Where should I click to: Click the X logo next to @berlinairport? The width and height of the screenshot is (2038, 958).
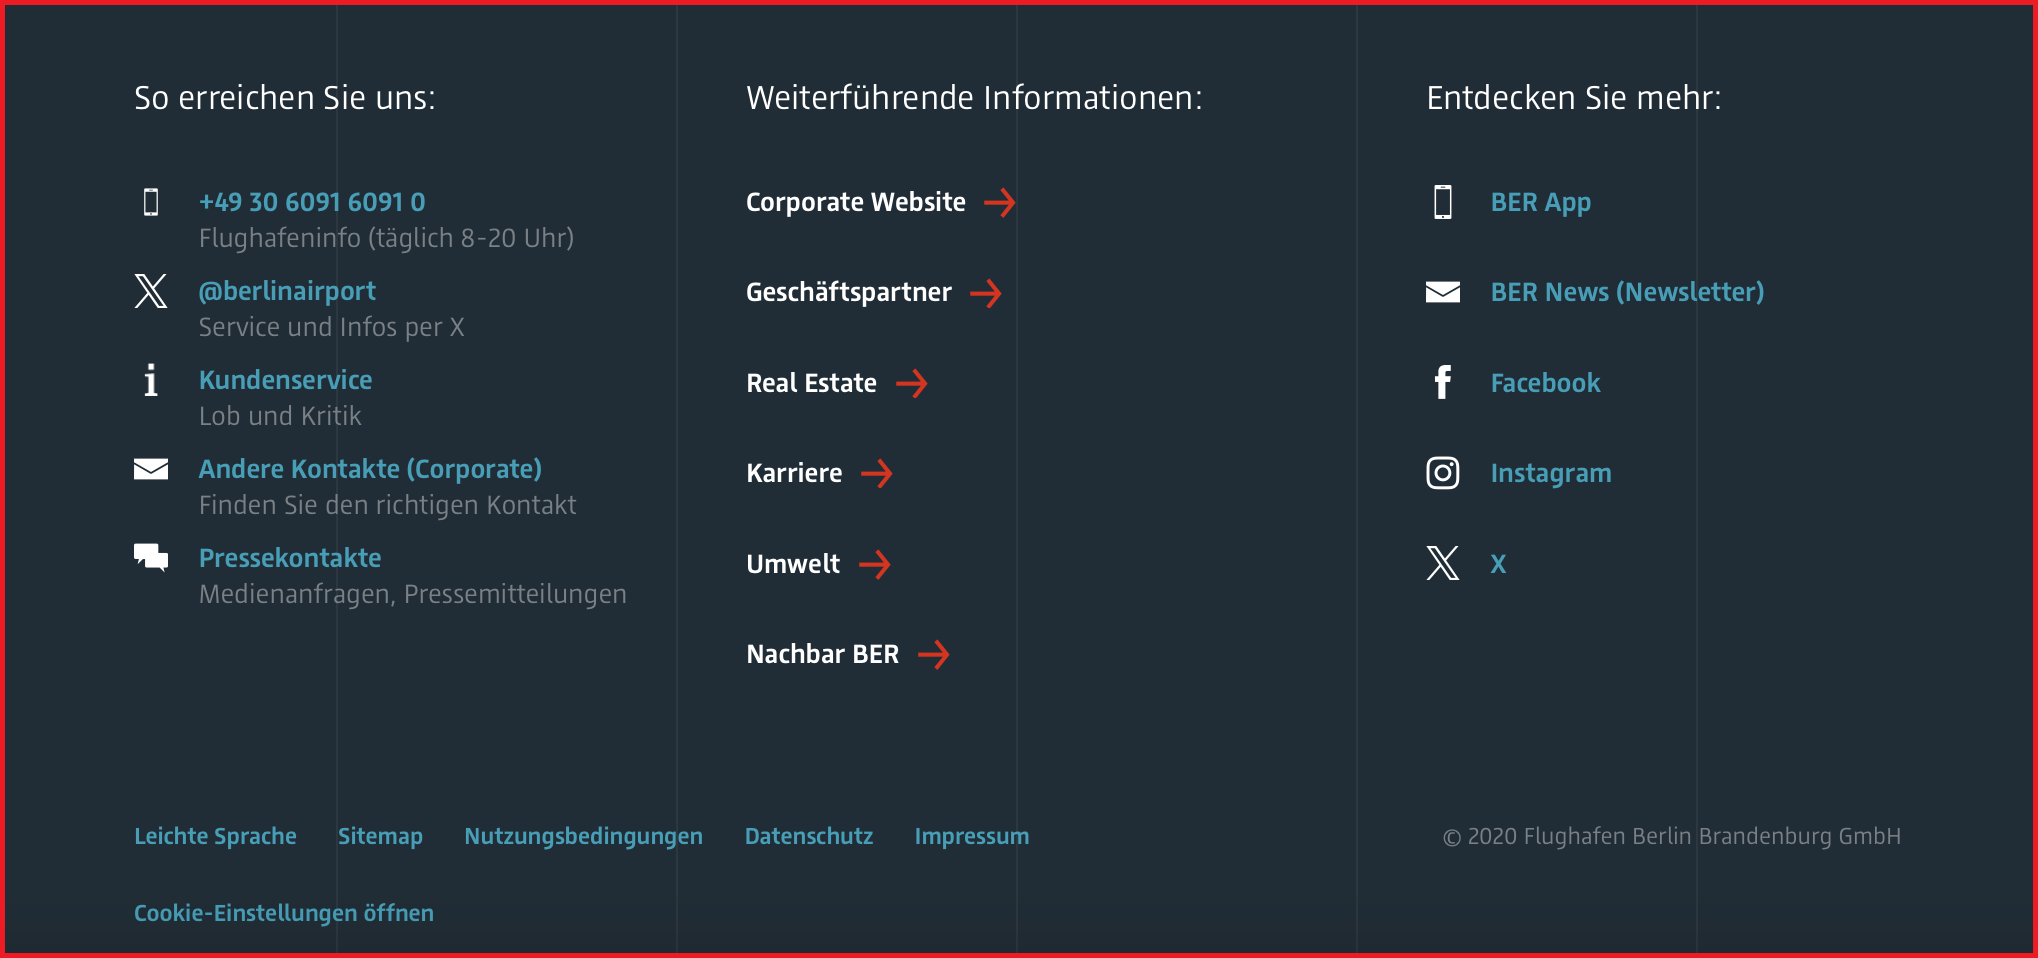(151, 291)
